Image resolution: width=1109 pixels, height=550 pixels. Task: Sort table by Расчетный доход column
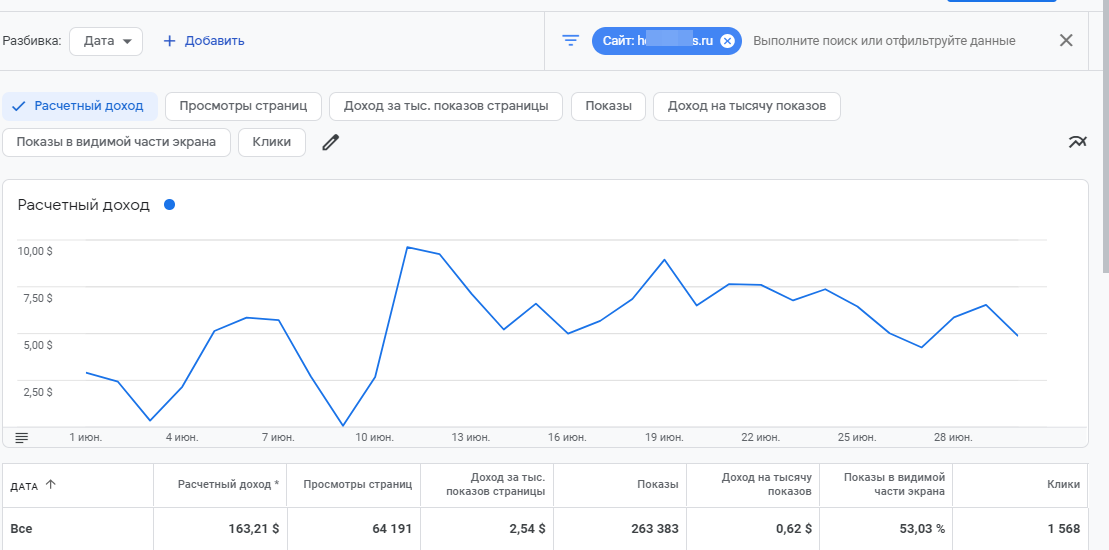coord(228,485)
